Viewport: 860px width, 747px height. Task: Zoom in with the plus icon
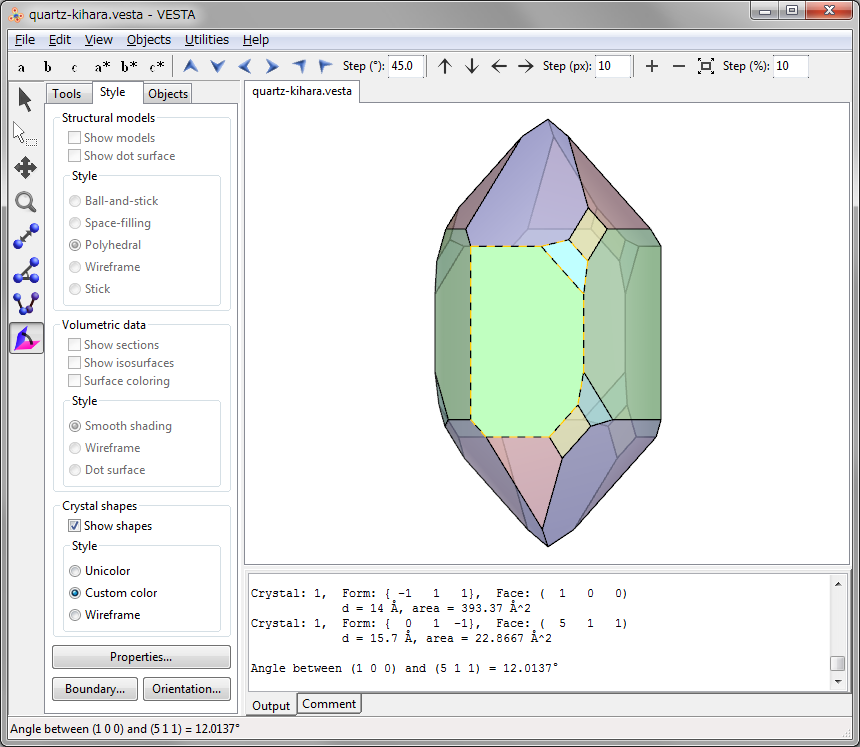pyautogui.click(x=652, y=66)
